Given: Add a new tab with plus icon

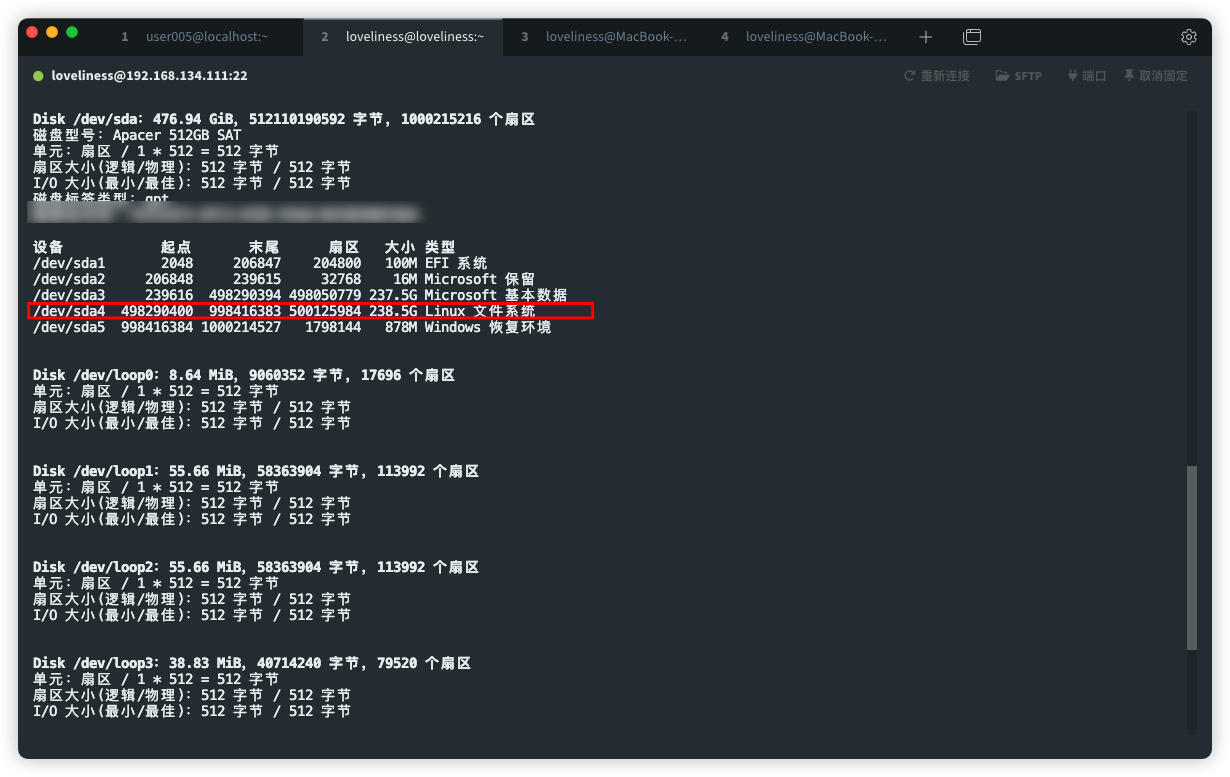Looking at the screenshot, I should point(925,37).
